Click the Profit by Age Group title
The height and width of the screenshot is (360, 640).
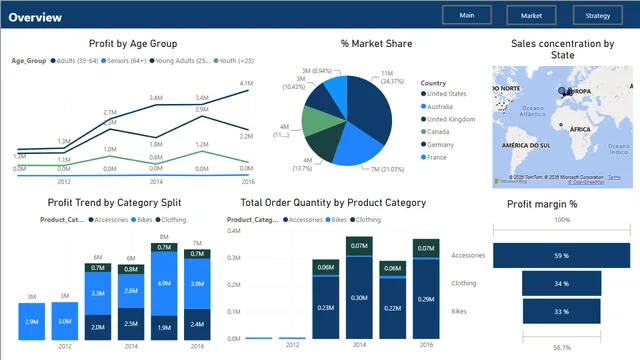point(133,44)
